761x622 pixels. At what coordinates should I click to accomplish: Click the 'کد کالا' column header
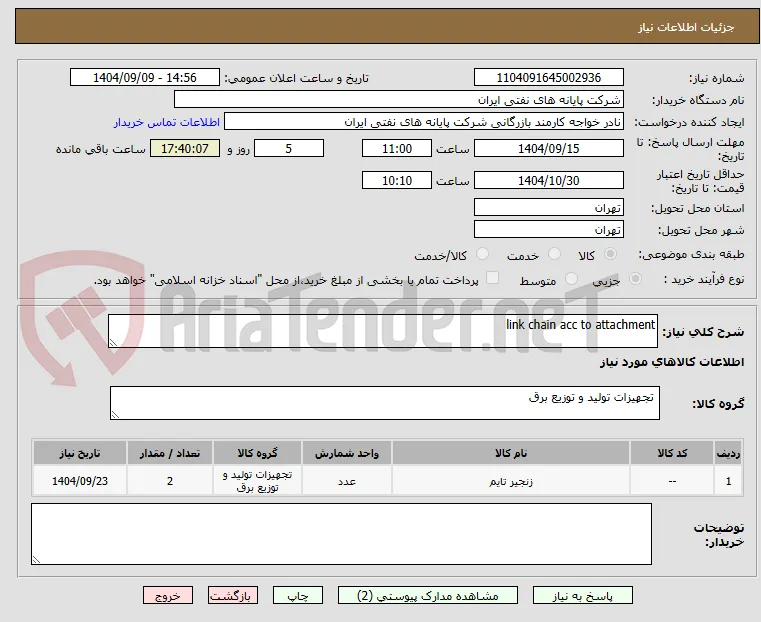click(672, 453)
